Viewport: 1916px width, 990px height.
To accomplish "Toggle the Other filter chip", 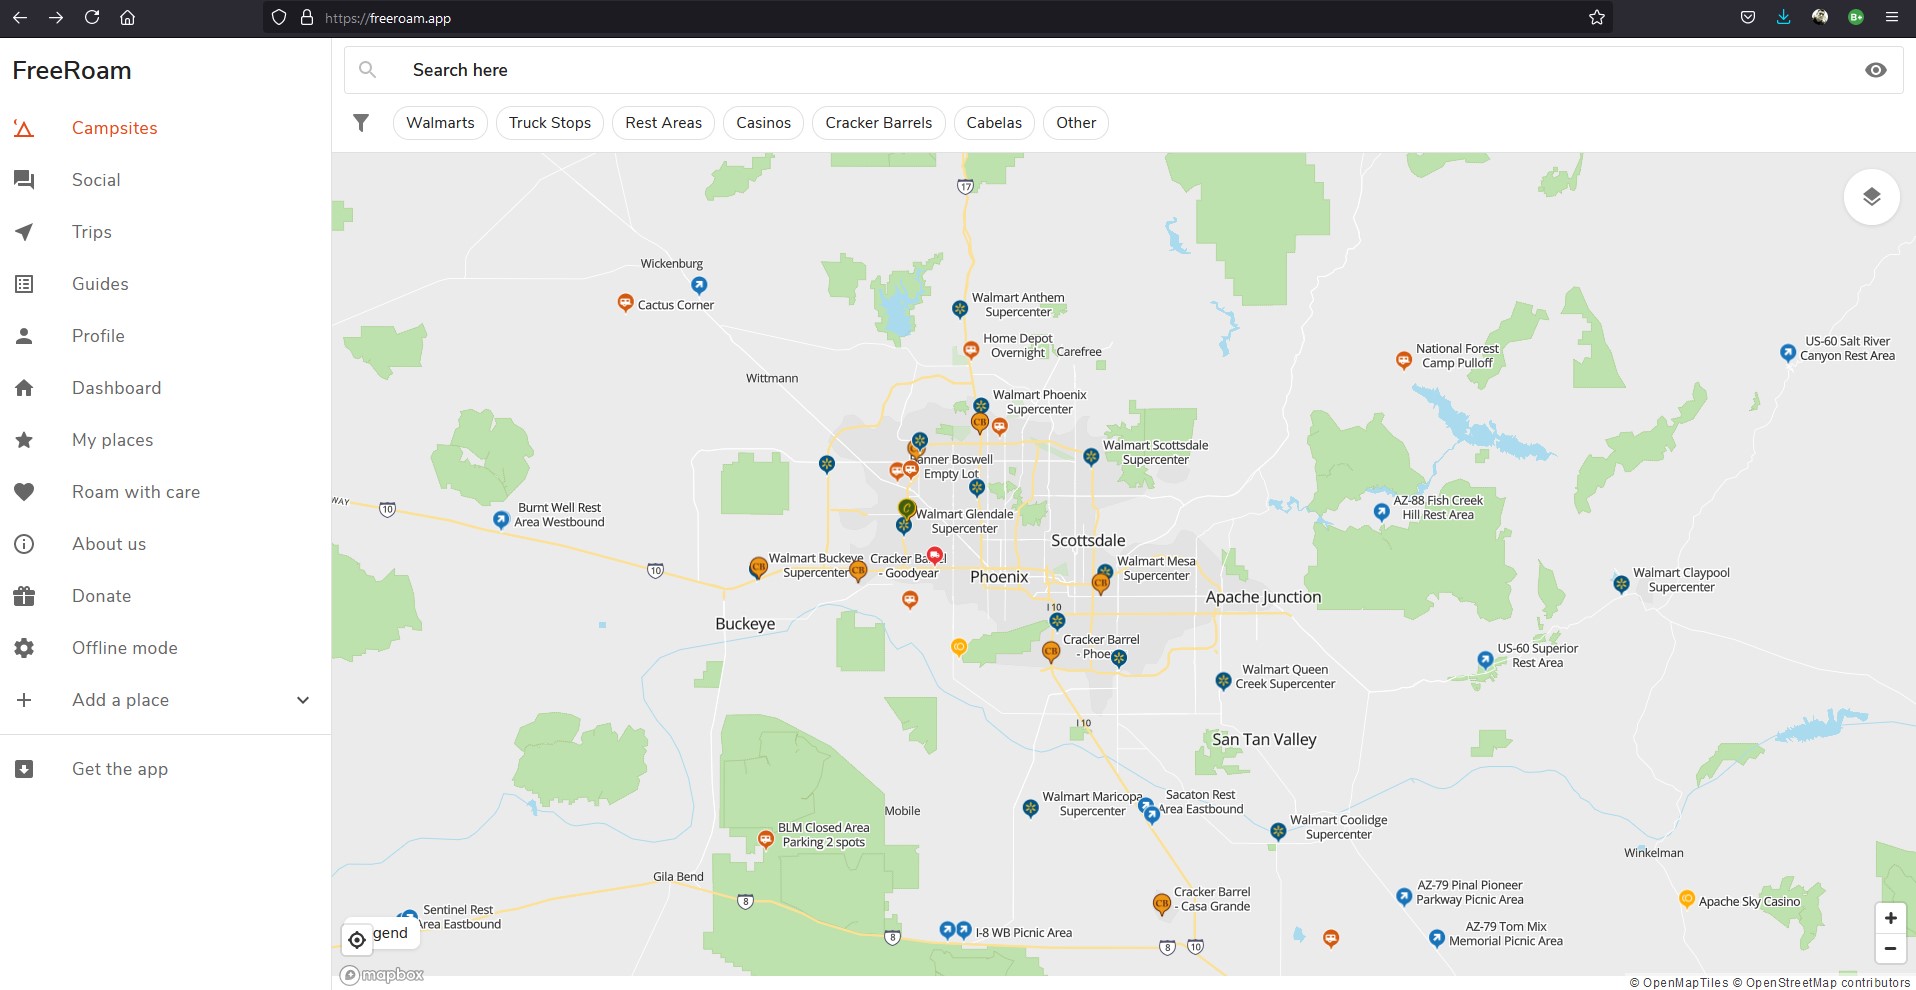I will coord(1076,123).
